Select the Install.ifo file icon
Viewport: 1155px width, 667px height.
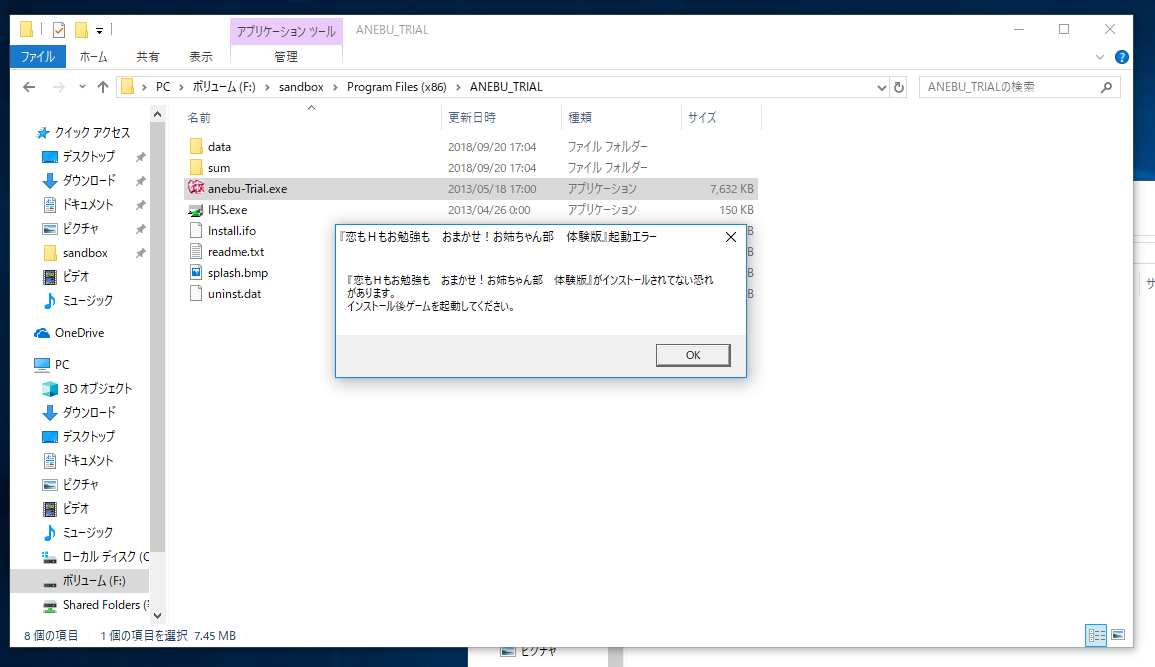[x=196, y=230]
